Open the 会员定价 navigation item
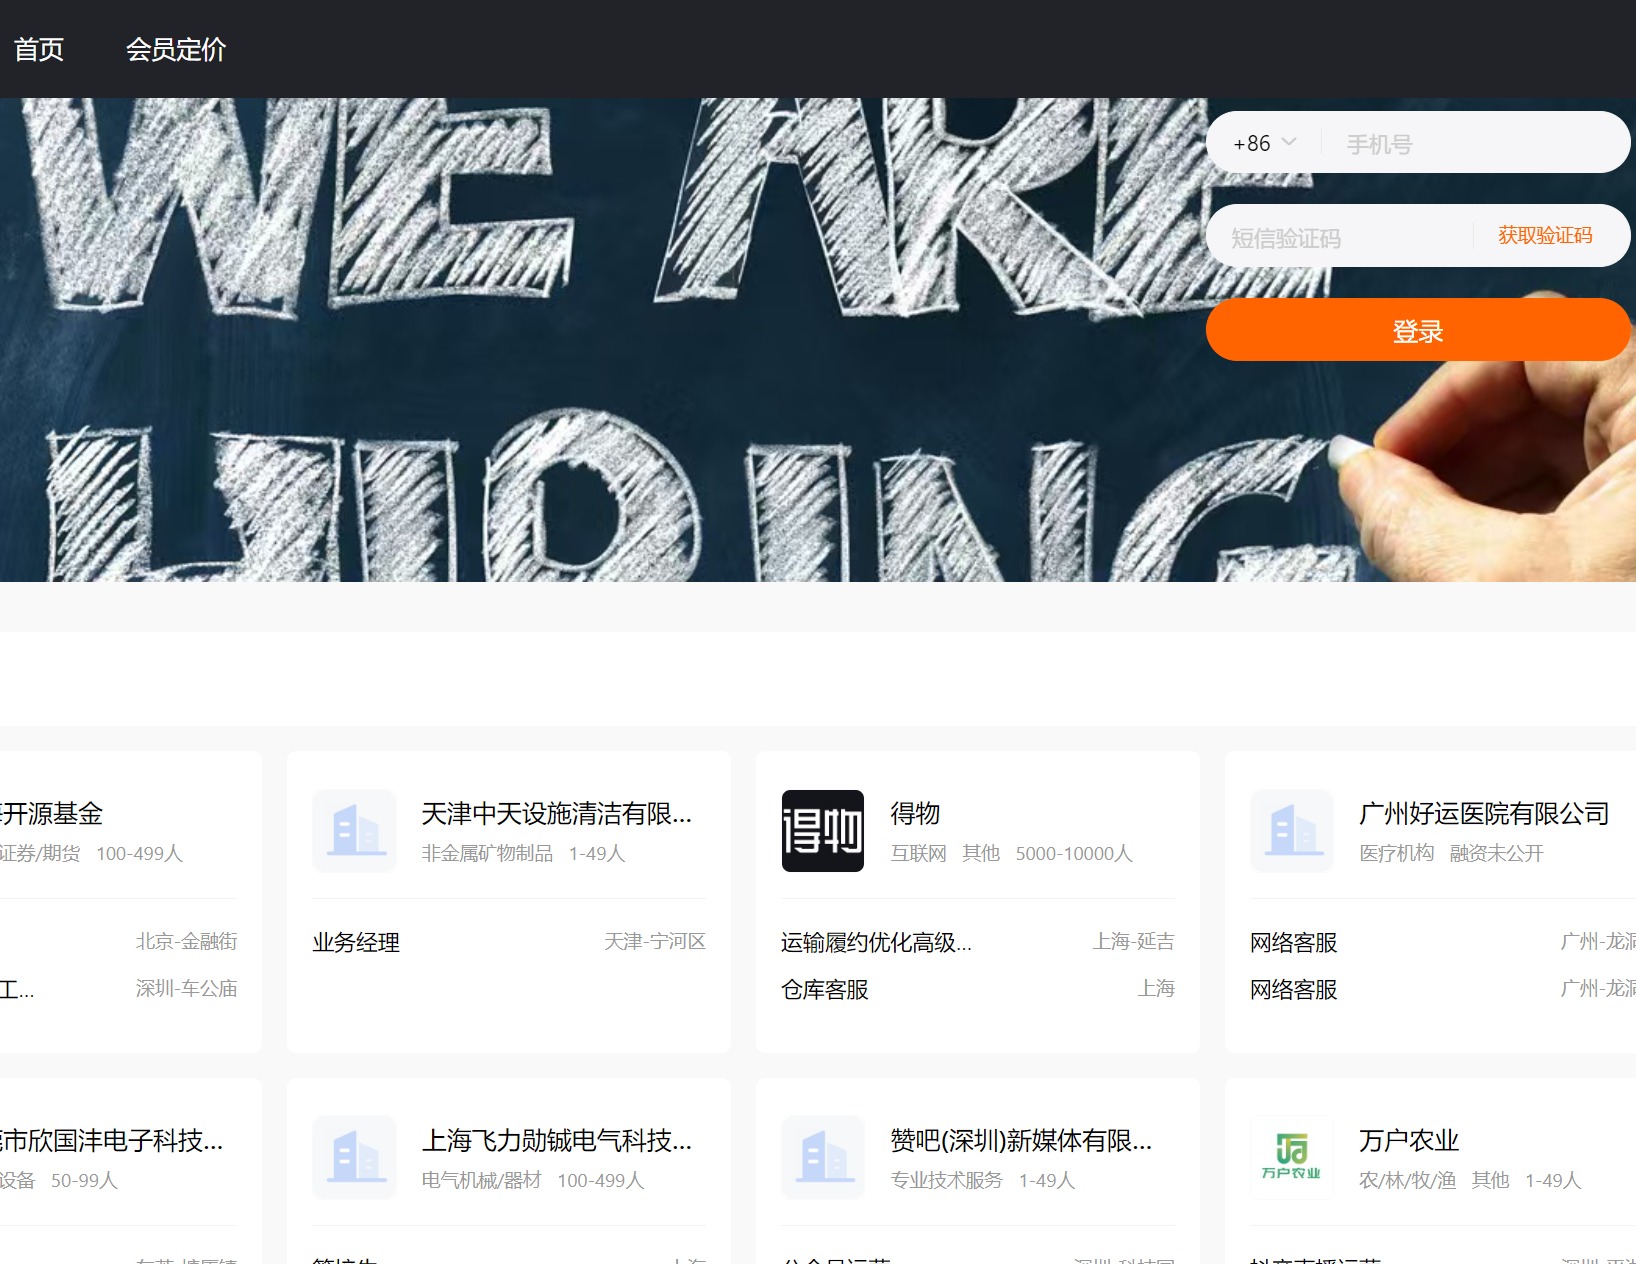 pyautogui.click(x=176, y=49)
